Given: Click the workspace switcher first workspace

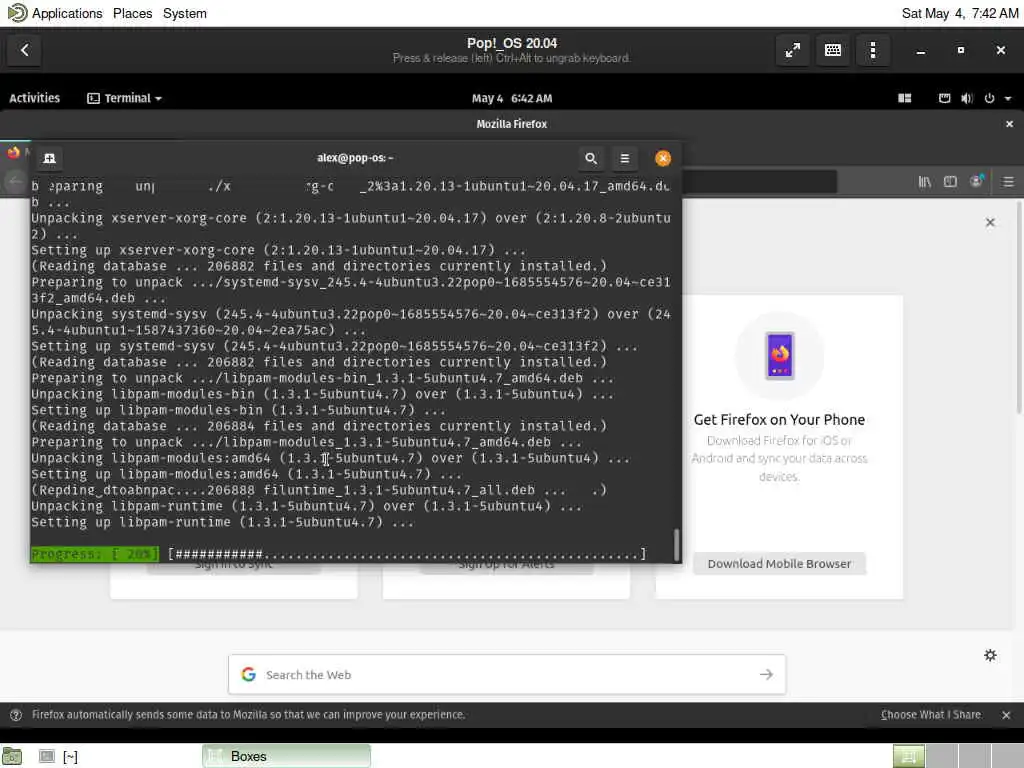Looking at the screenshot, I should [908, 756].
